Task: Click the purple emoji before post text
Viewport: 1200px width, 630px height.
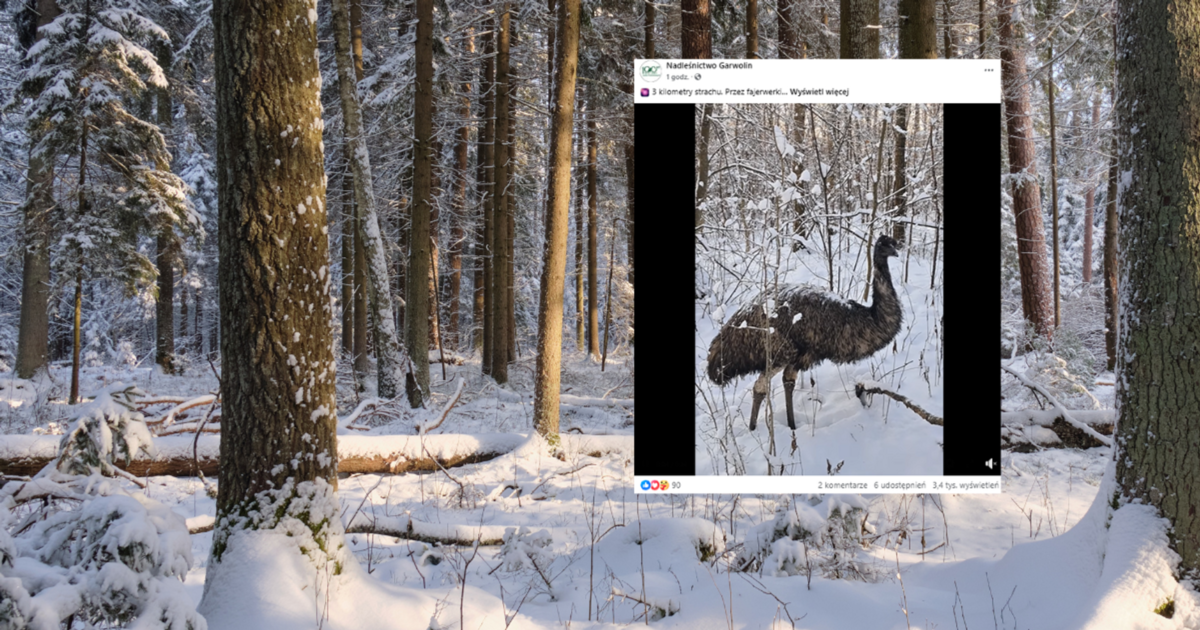Action: 645,92
